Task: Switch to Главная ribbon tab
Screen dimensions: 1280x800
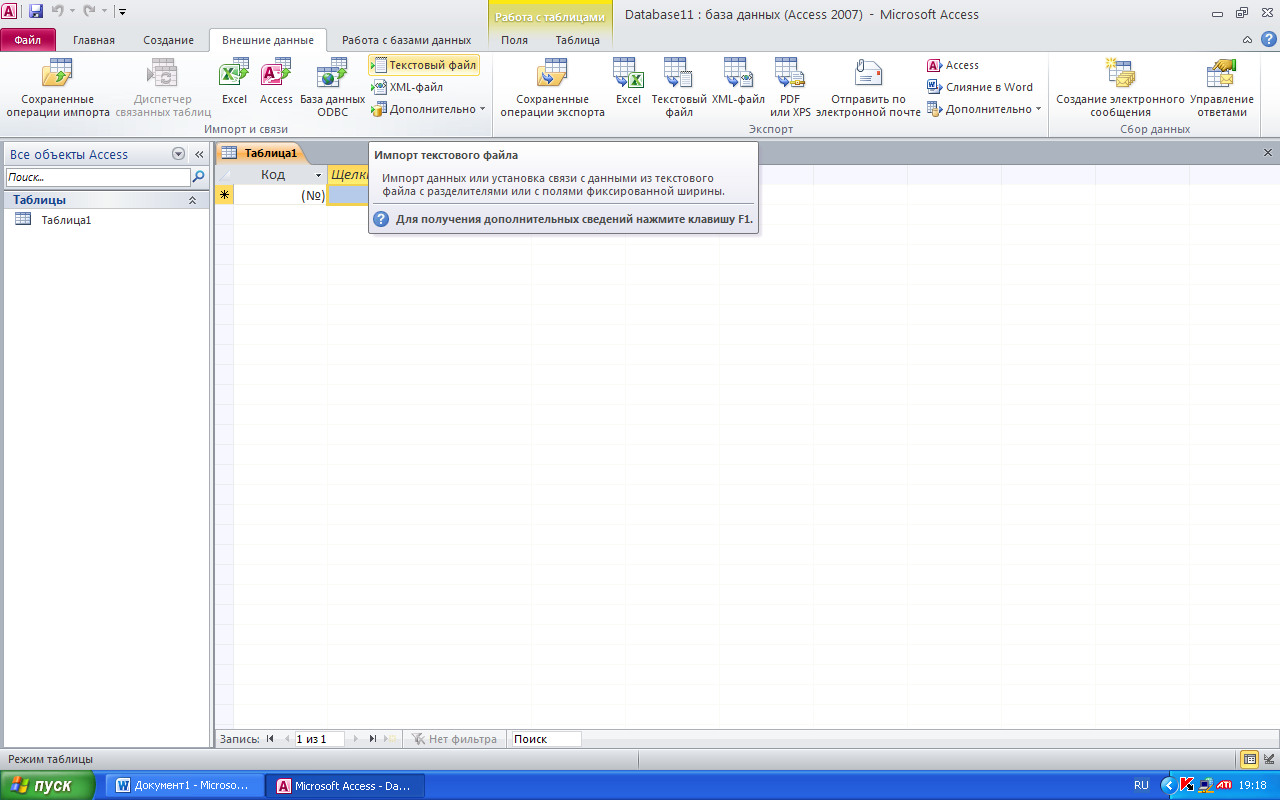Action: pyautogui.click(x=94, y=40)
